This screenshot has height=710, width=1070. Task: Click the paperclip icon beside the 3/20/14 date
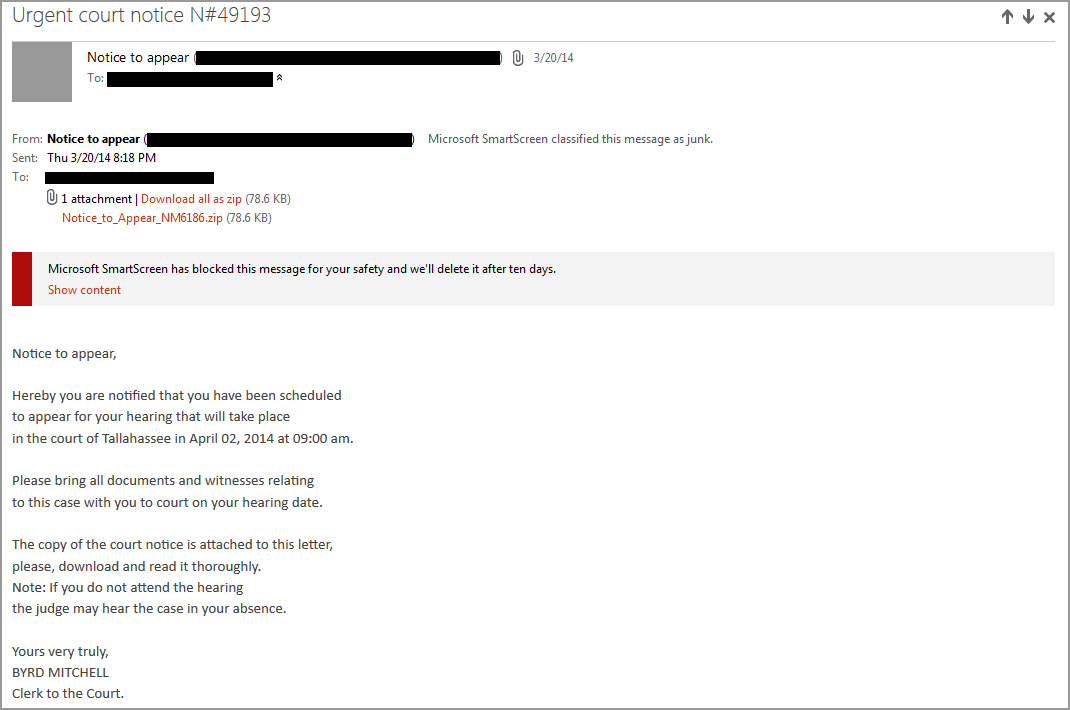point(518,58)
